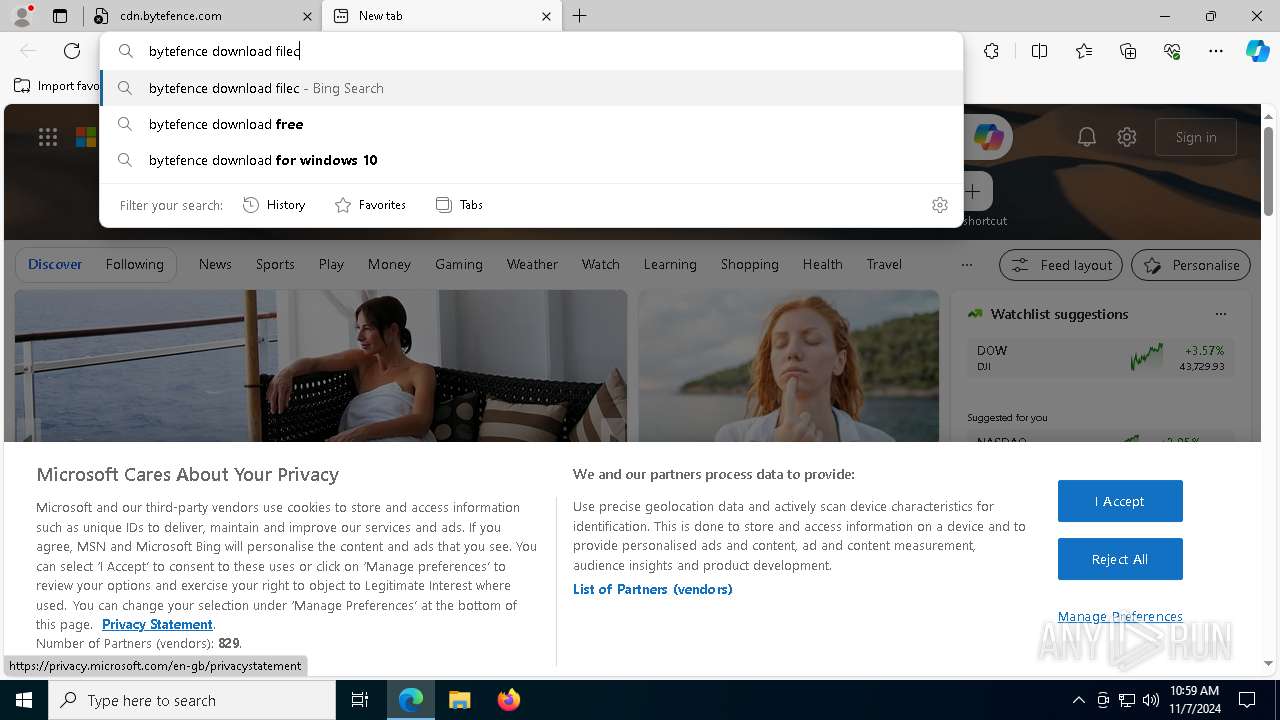Open the Sports category
The width and height of the screenshot is (1280, 720).
pyautogui.click(x=275, y=264)
